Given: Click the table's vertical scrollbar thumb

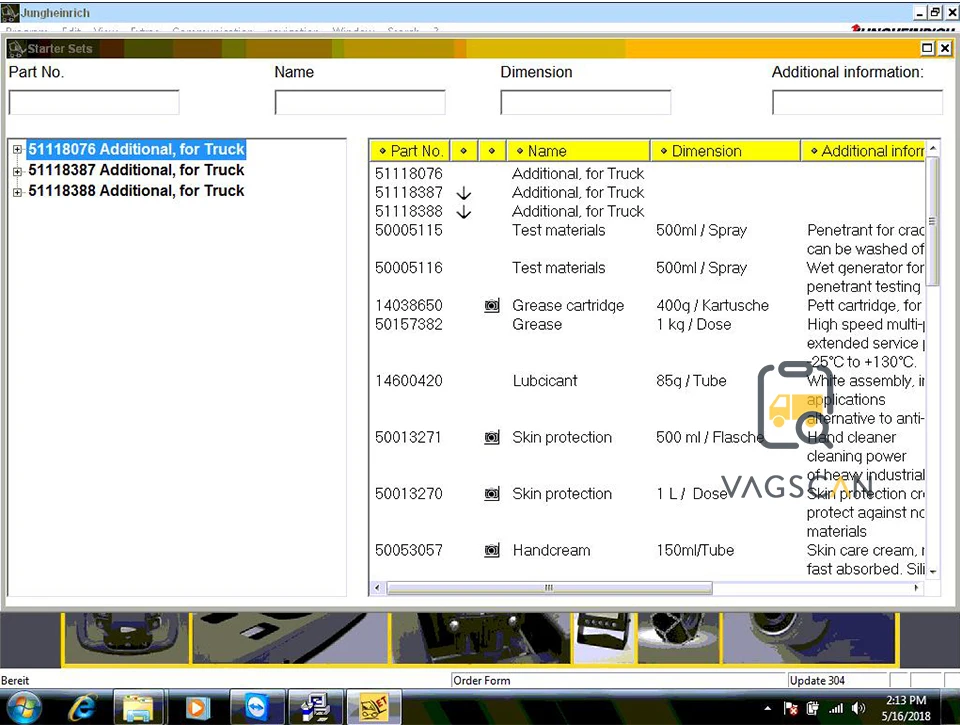Looking at the screenshot, I should (x=932, y=222).
